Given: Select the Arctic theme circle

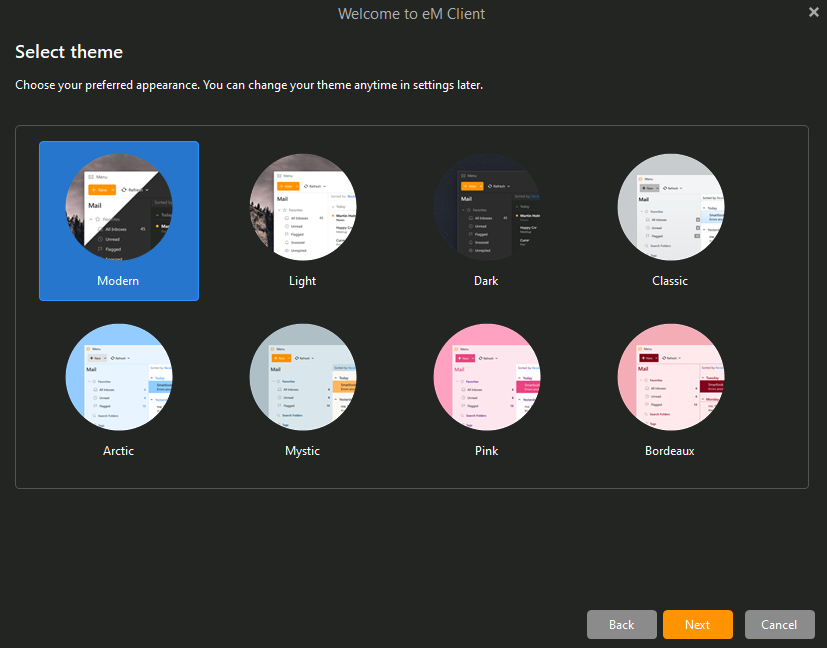Looking at the screenshot, I should pos(118,377).
